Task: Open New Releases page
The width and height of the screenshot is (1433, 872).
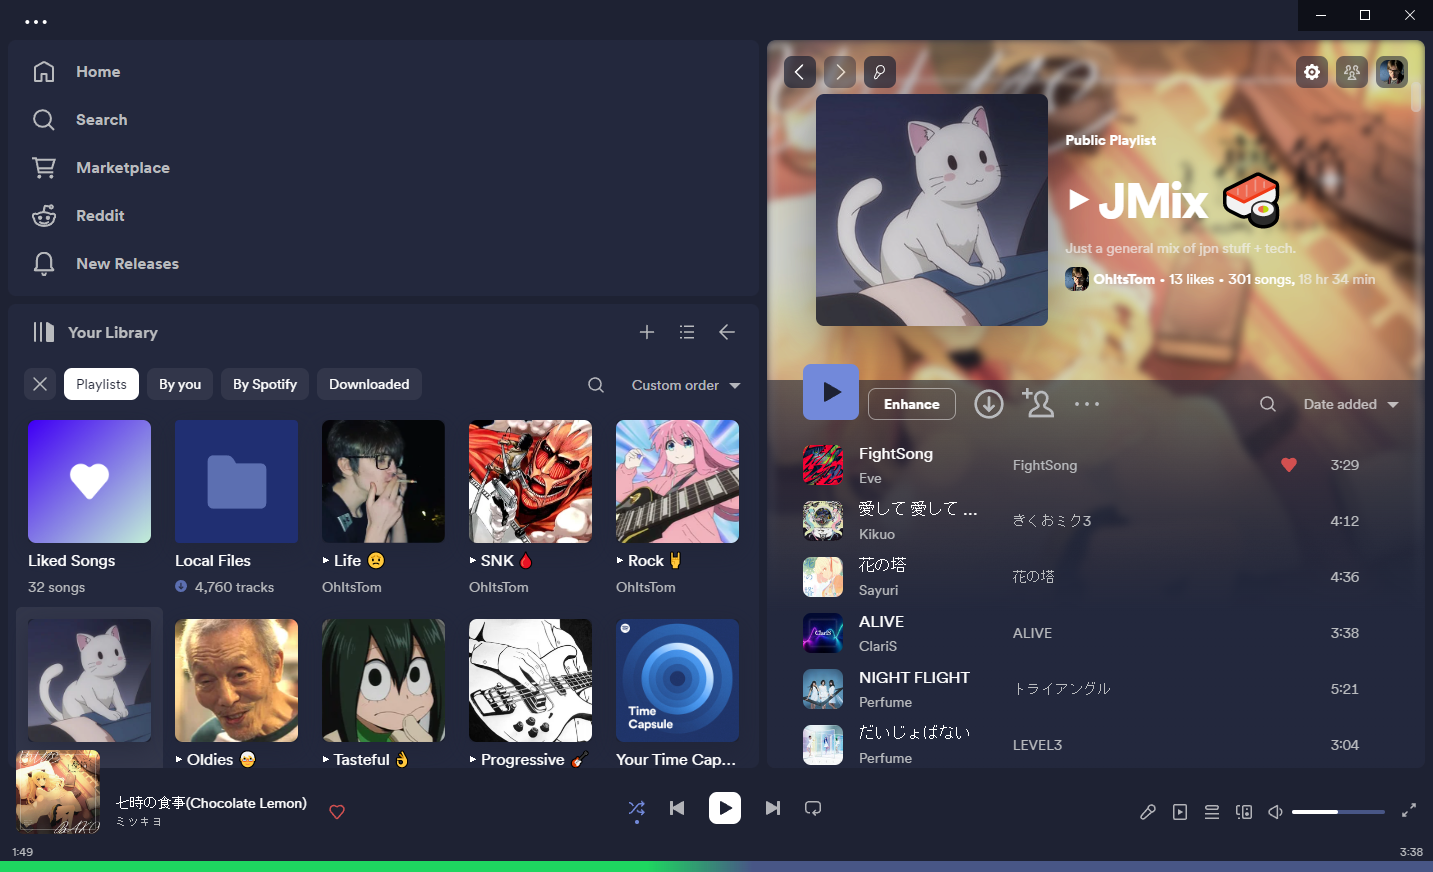Action: click(x=105, y=264)
